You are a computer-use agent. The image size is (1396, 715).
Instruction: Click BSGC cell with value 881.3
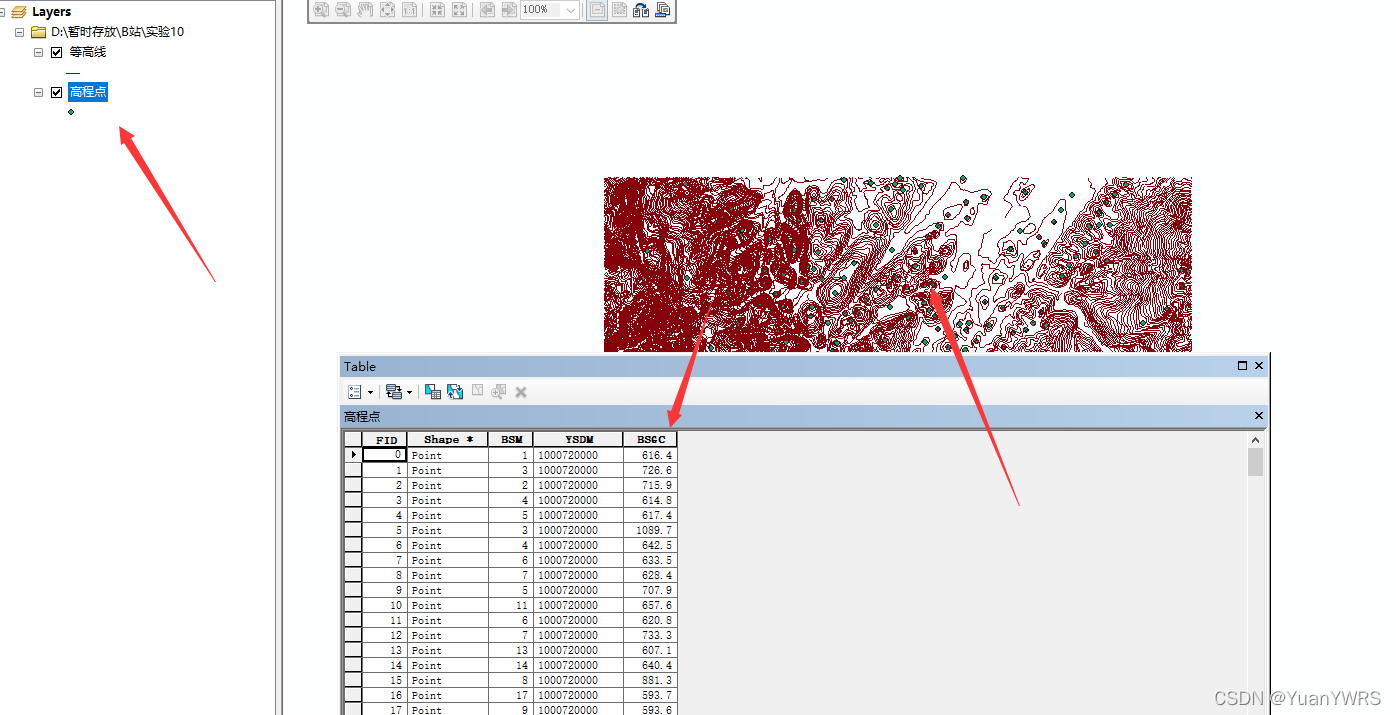(x=650, y=680)
